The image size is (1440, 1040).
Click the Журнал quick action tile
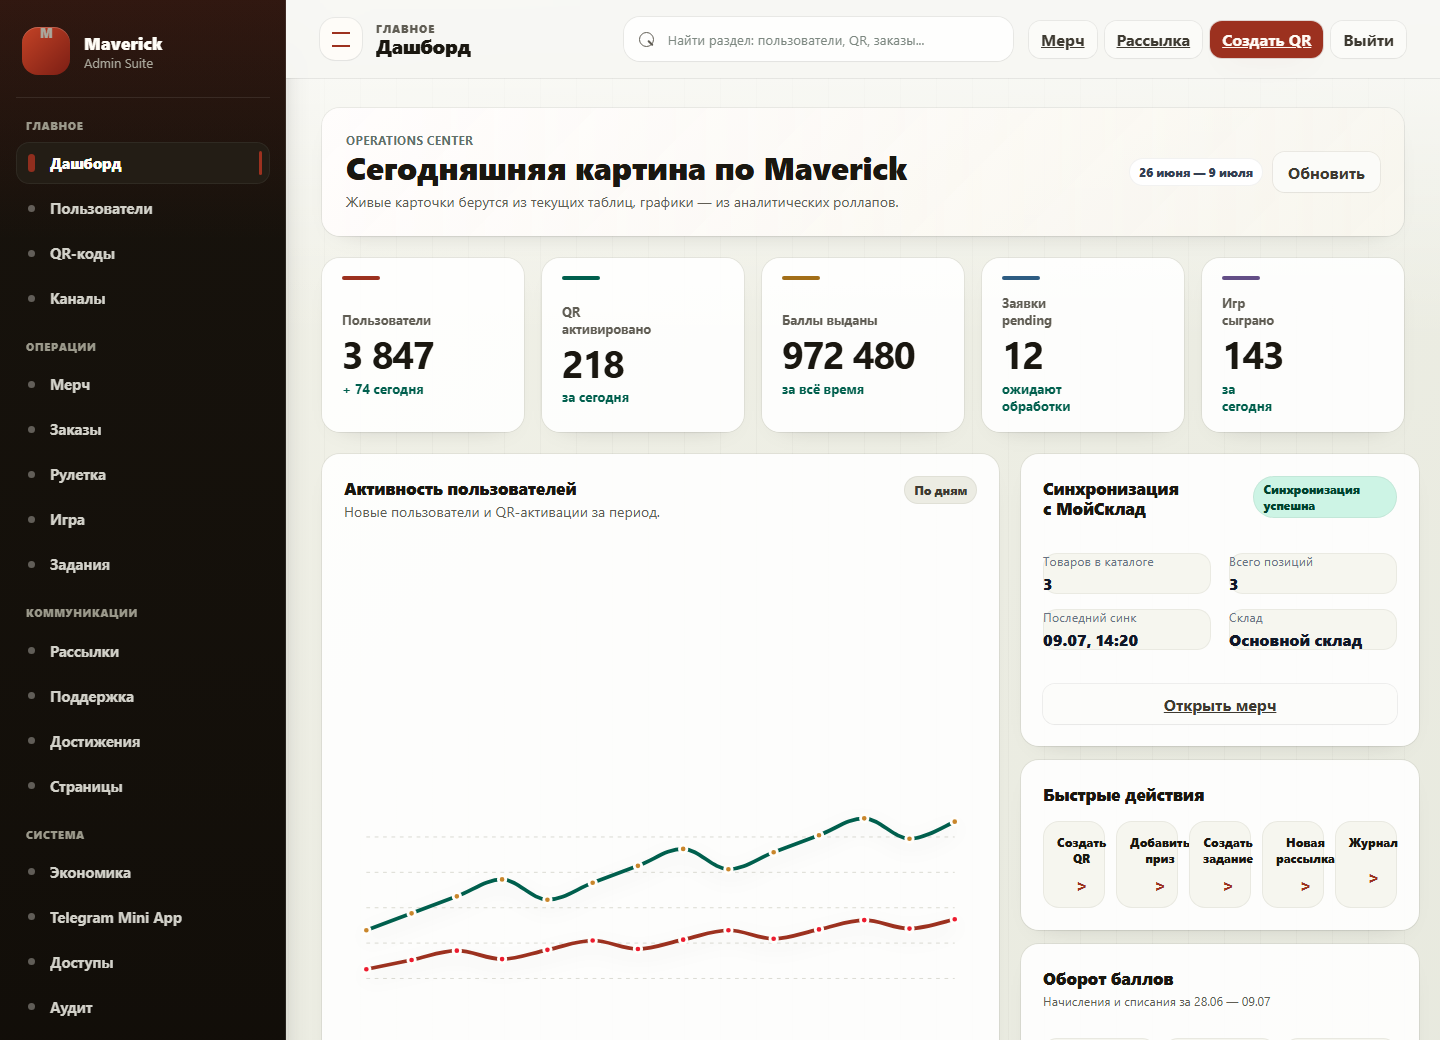point(1366,864)
